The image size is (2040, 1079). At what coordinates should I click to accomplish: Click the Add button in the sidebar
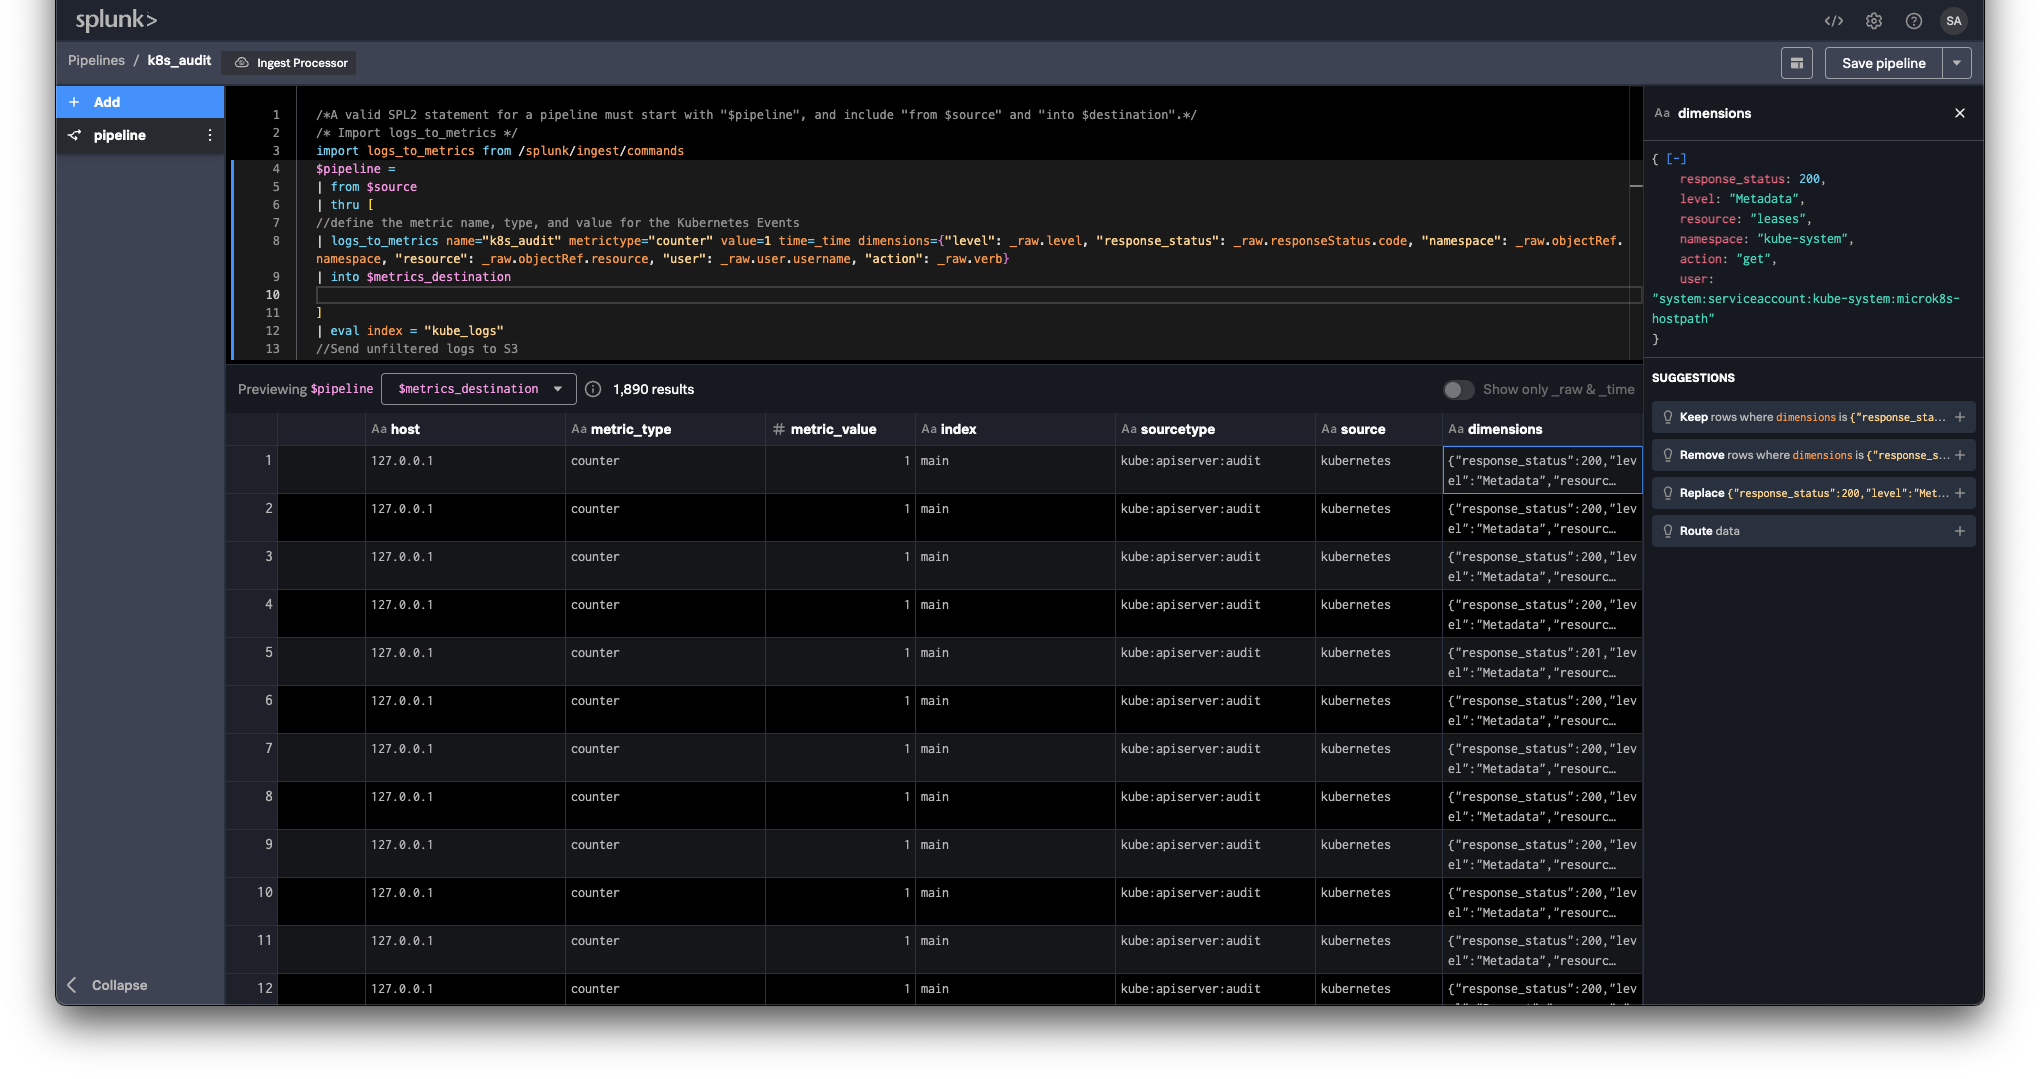[x=95, y=101]
